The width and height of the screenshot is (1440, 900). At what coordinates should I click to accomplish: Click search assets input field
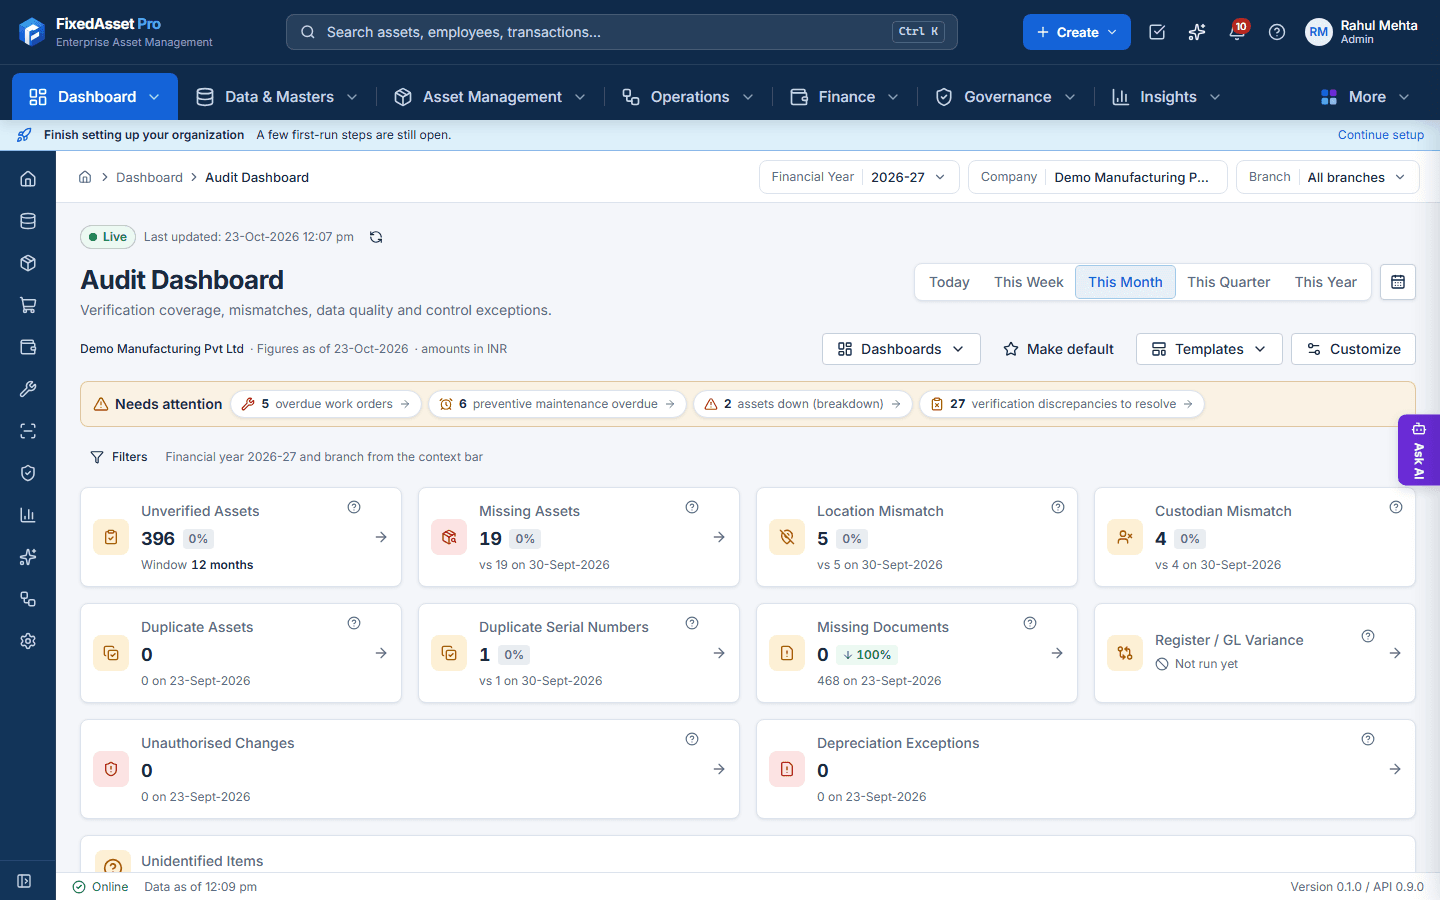[622, 32]
